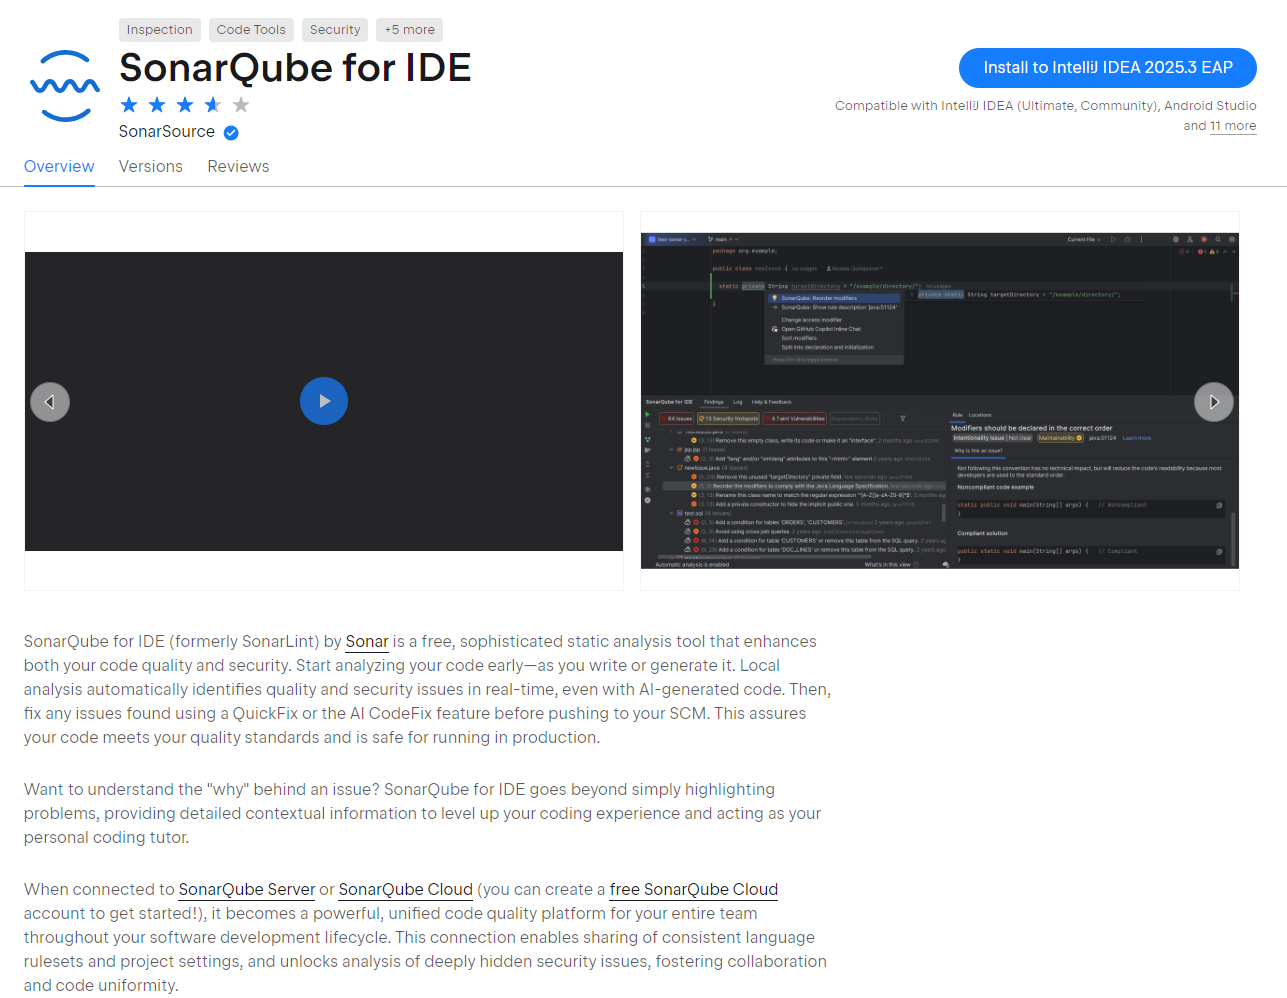Expand the 11 more compatible IDEs link

point(1233,126)
